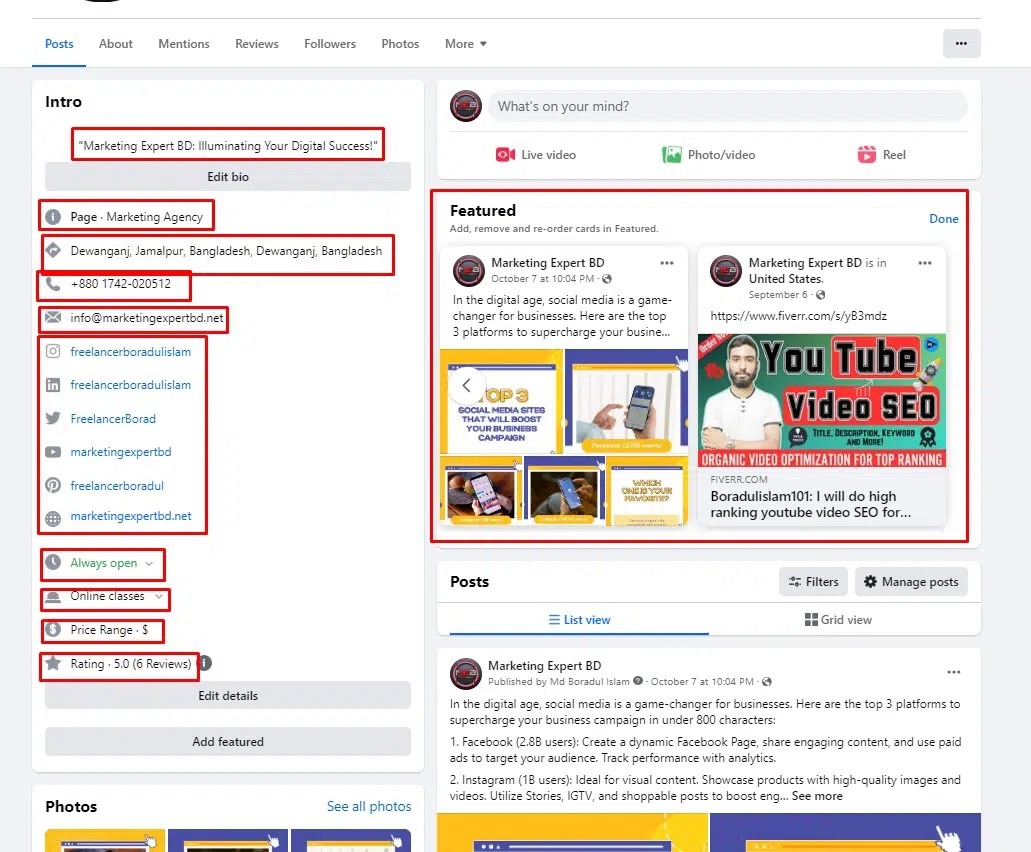The height and width of the screenshot is (852, 1031).
Task: Open the Followers tab
Action: coord(330,44)
